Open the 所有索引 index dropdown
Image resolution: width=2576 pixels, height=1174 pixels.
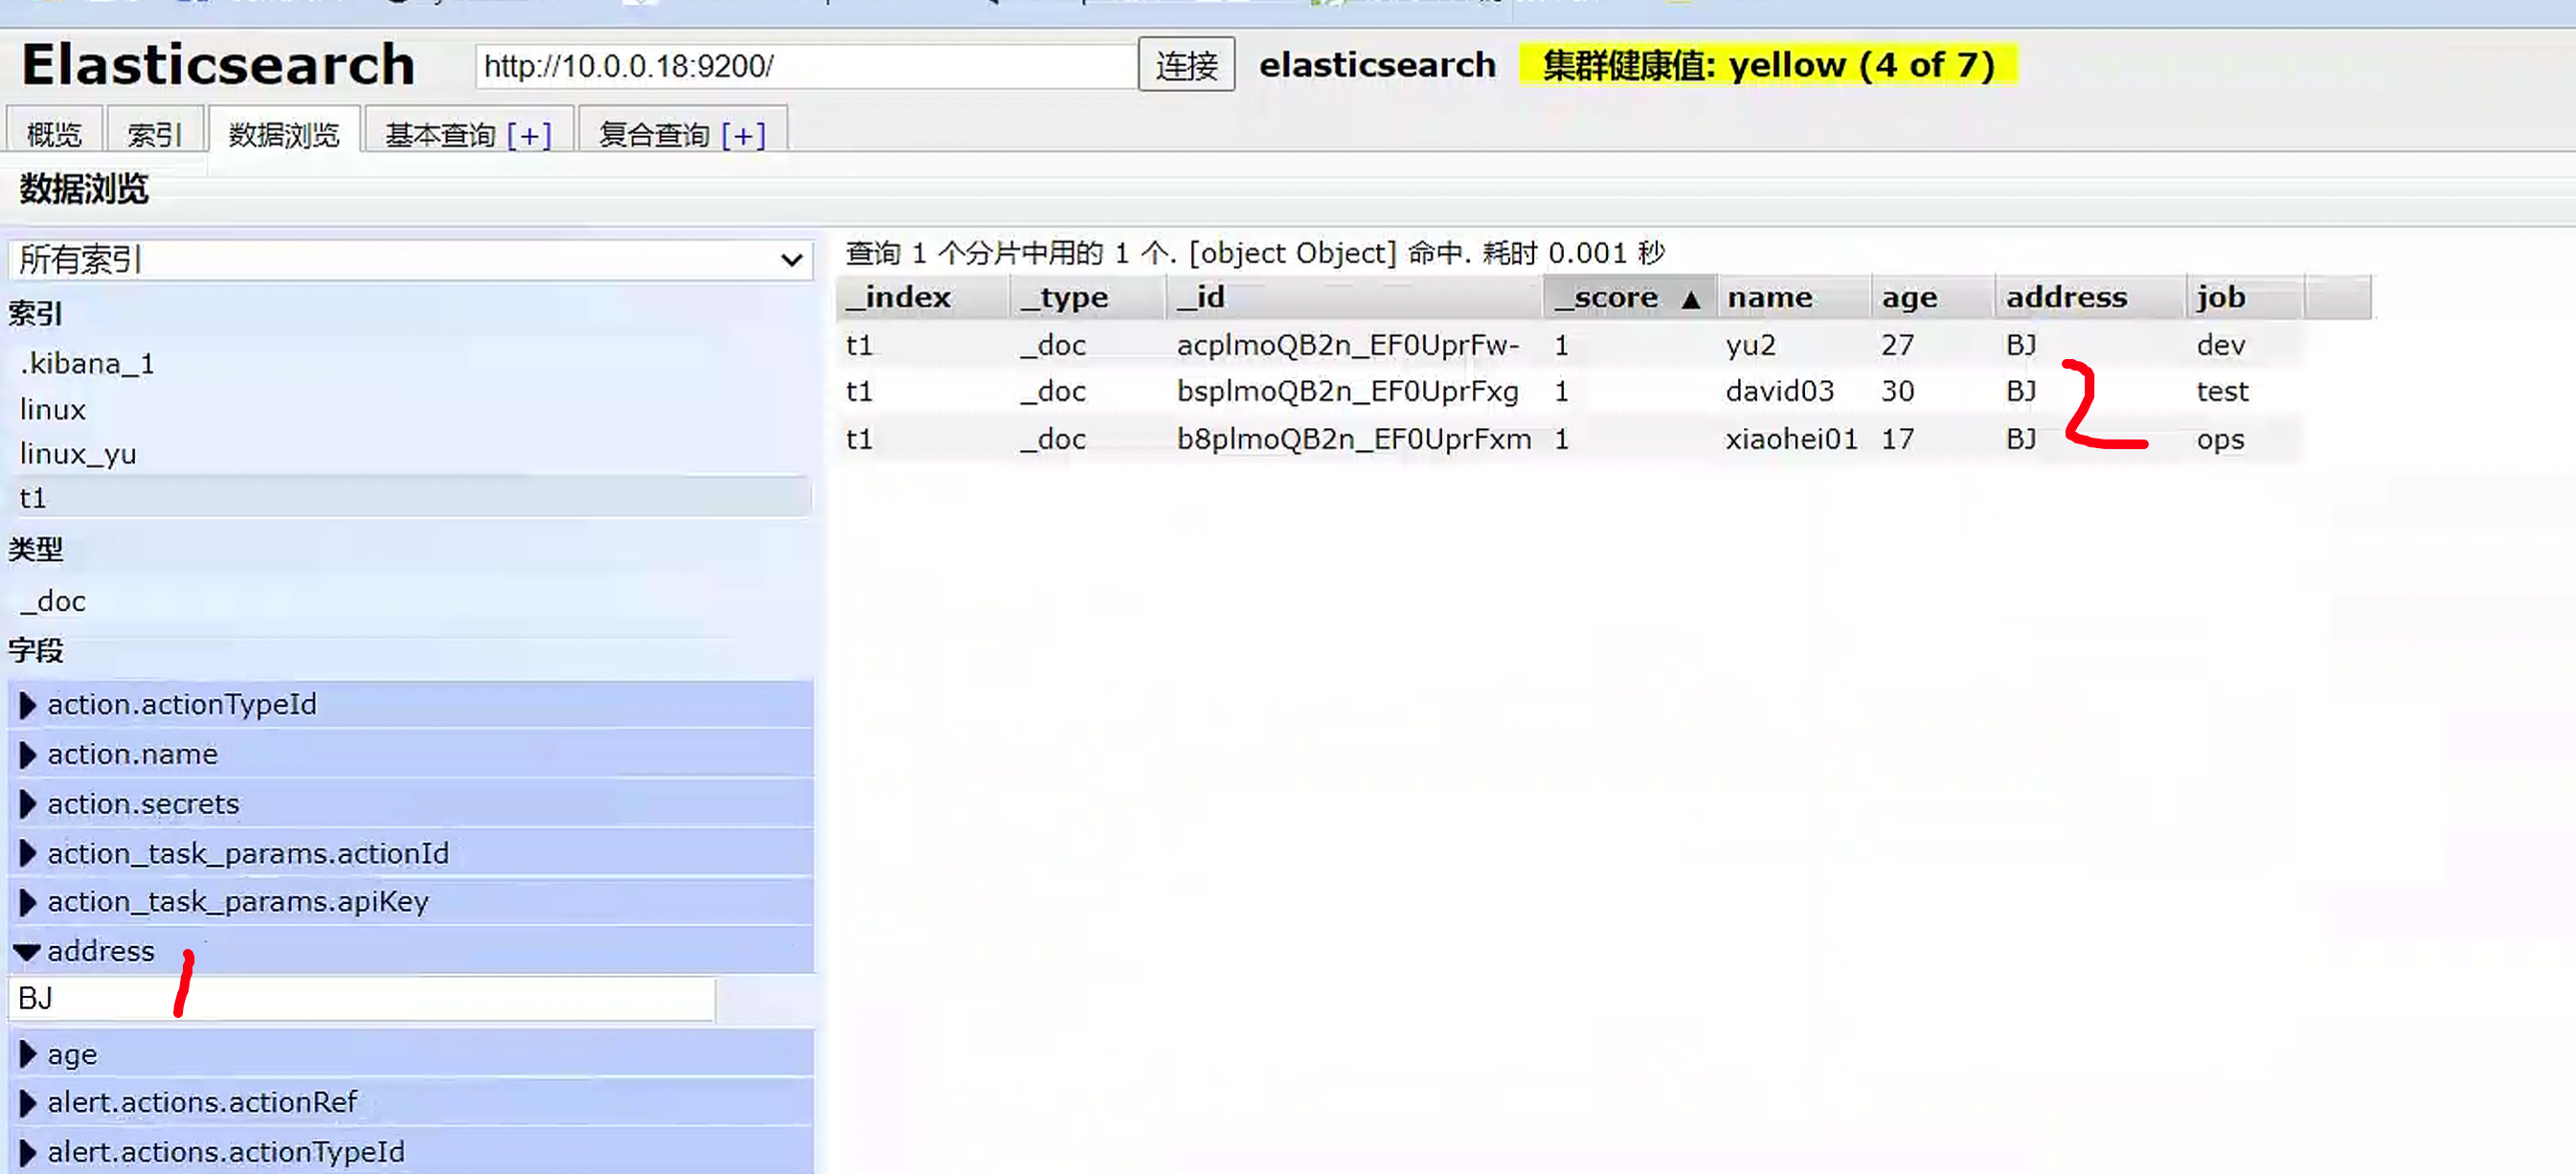(x=410, y=260)
